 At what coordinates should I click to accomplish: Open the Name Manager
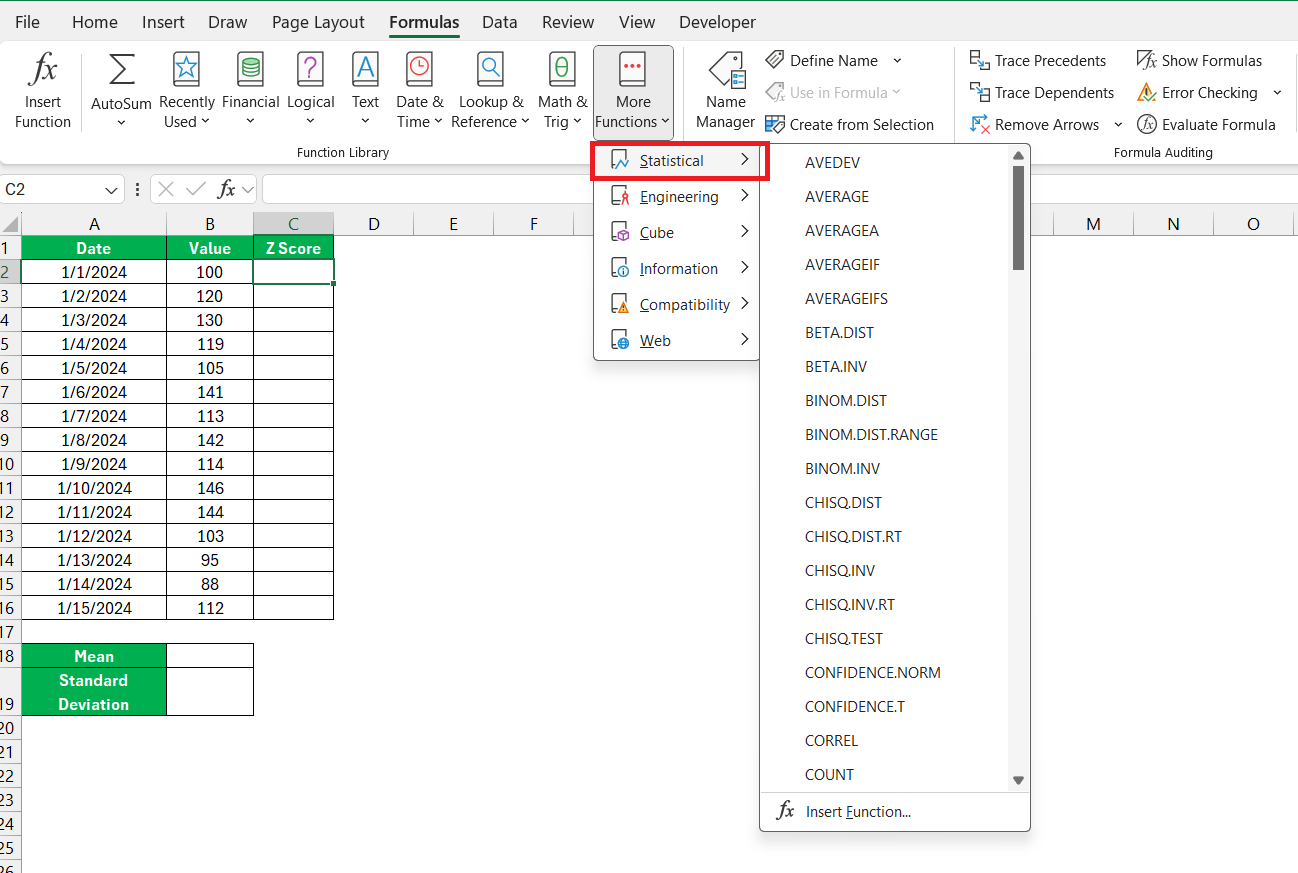(725, 92)
